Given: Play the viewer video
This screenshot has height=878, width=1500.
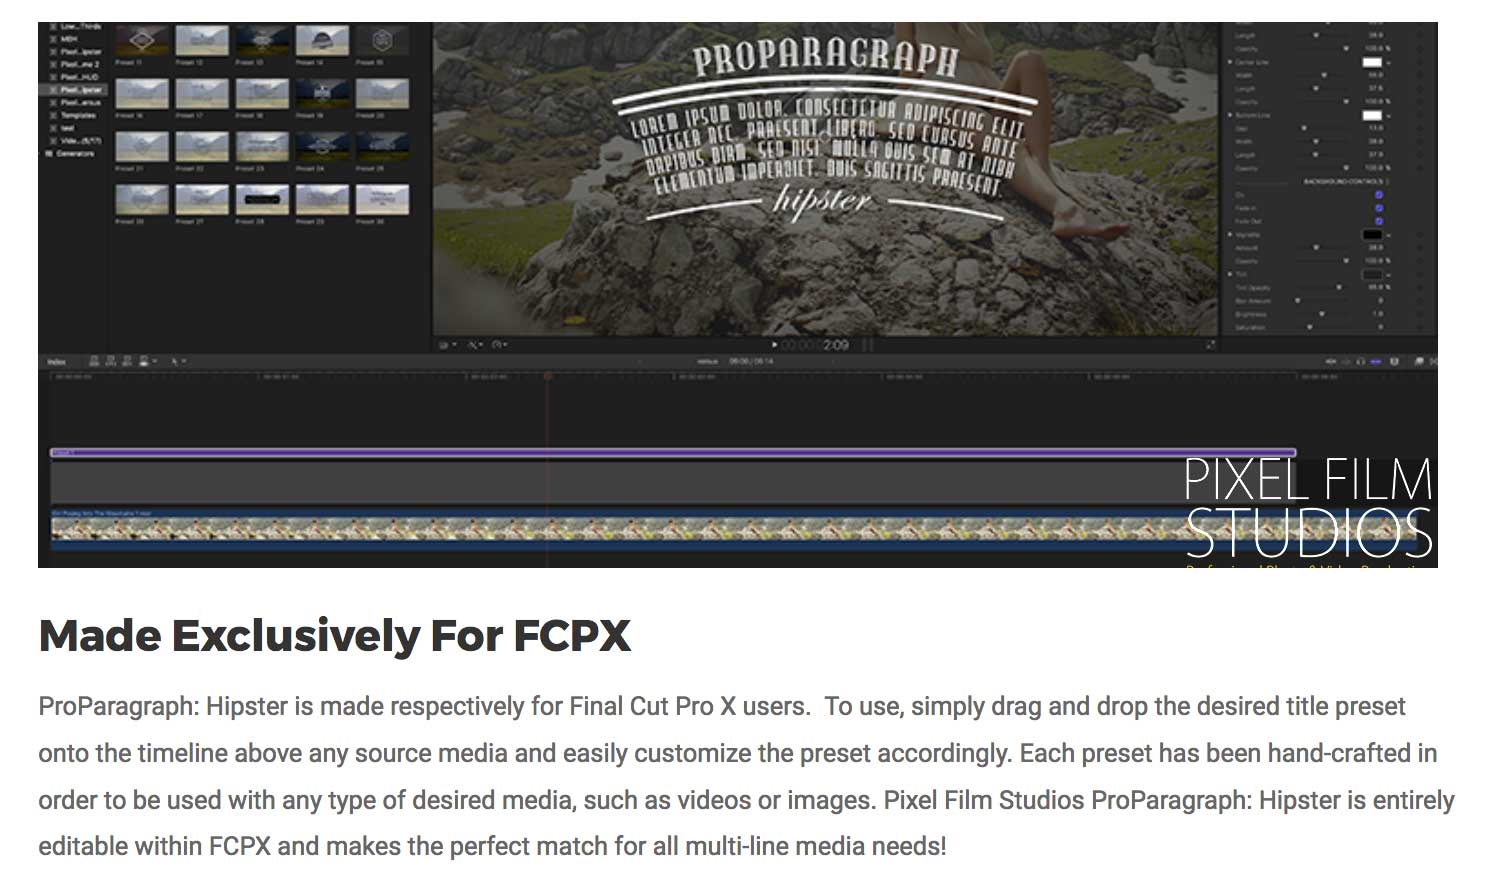Looking at the screenshot, I should (774, 345).
